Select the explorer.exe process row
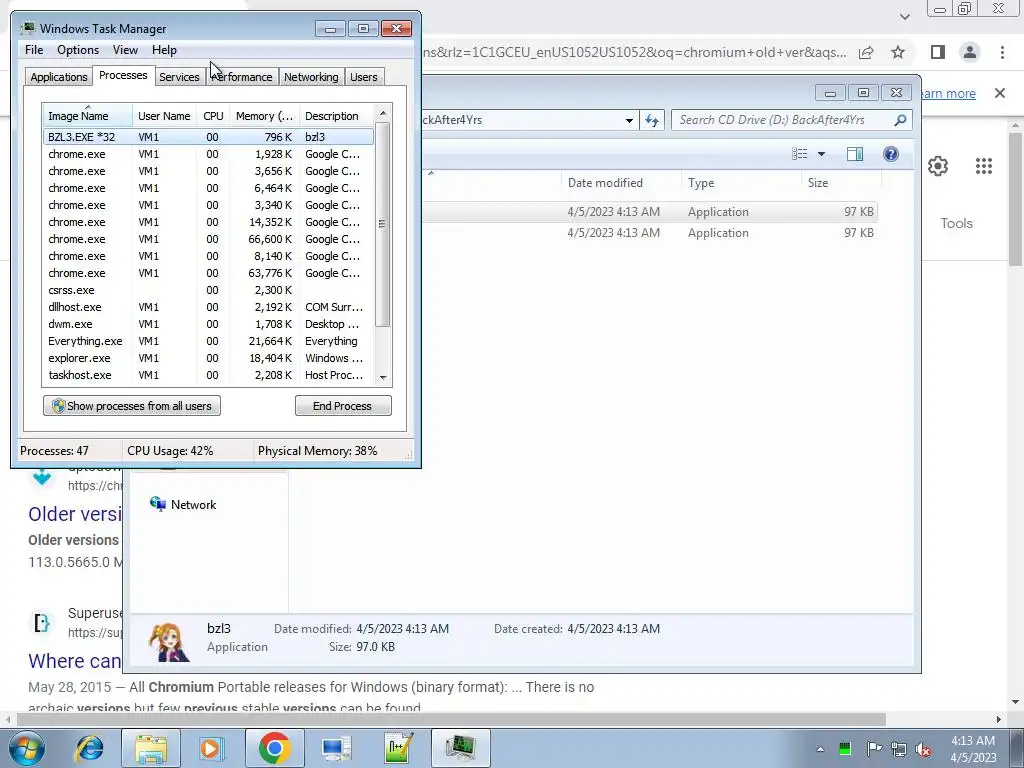Screen dimensions: 1024x768 point(208,358)
